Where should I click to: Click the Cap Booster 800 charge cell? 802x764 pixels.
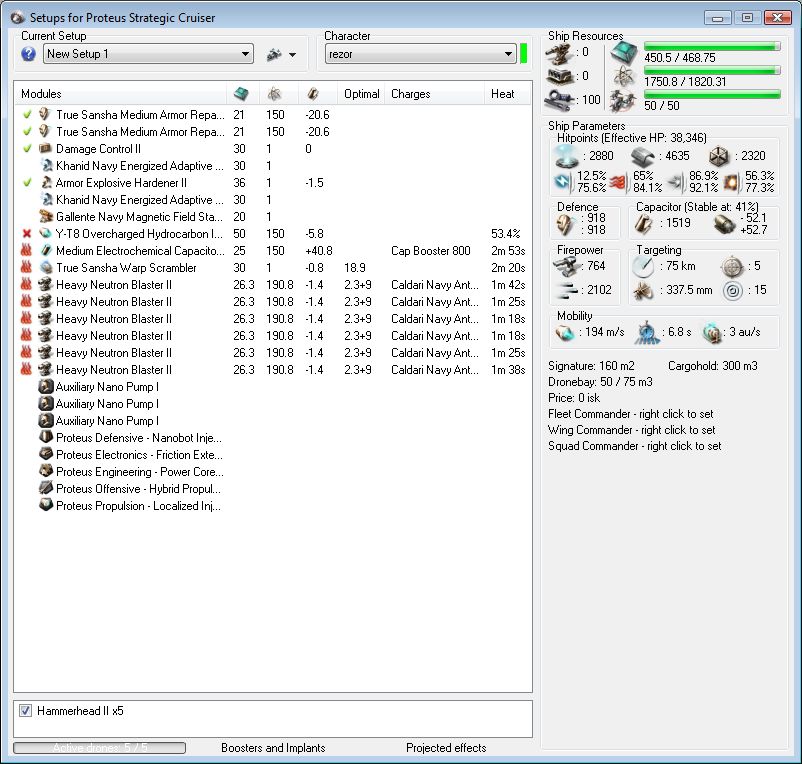point(431,251)
